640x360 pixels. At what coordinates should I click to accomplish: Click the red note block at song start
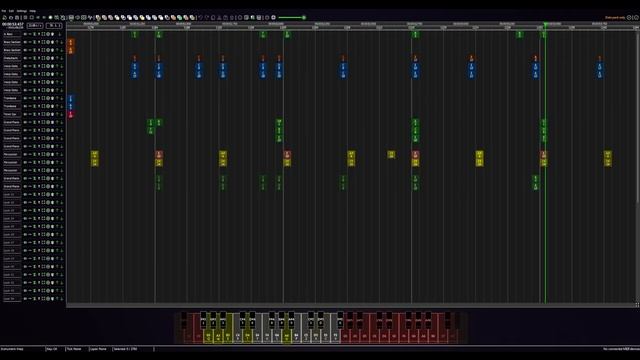pos(71,114)
